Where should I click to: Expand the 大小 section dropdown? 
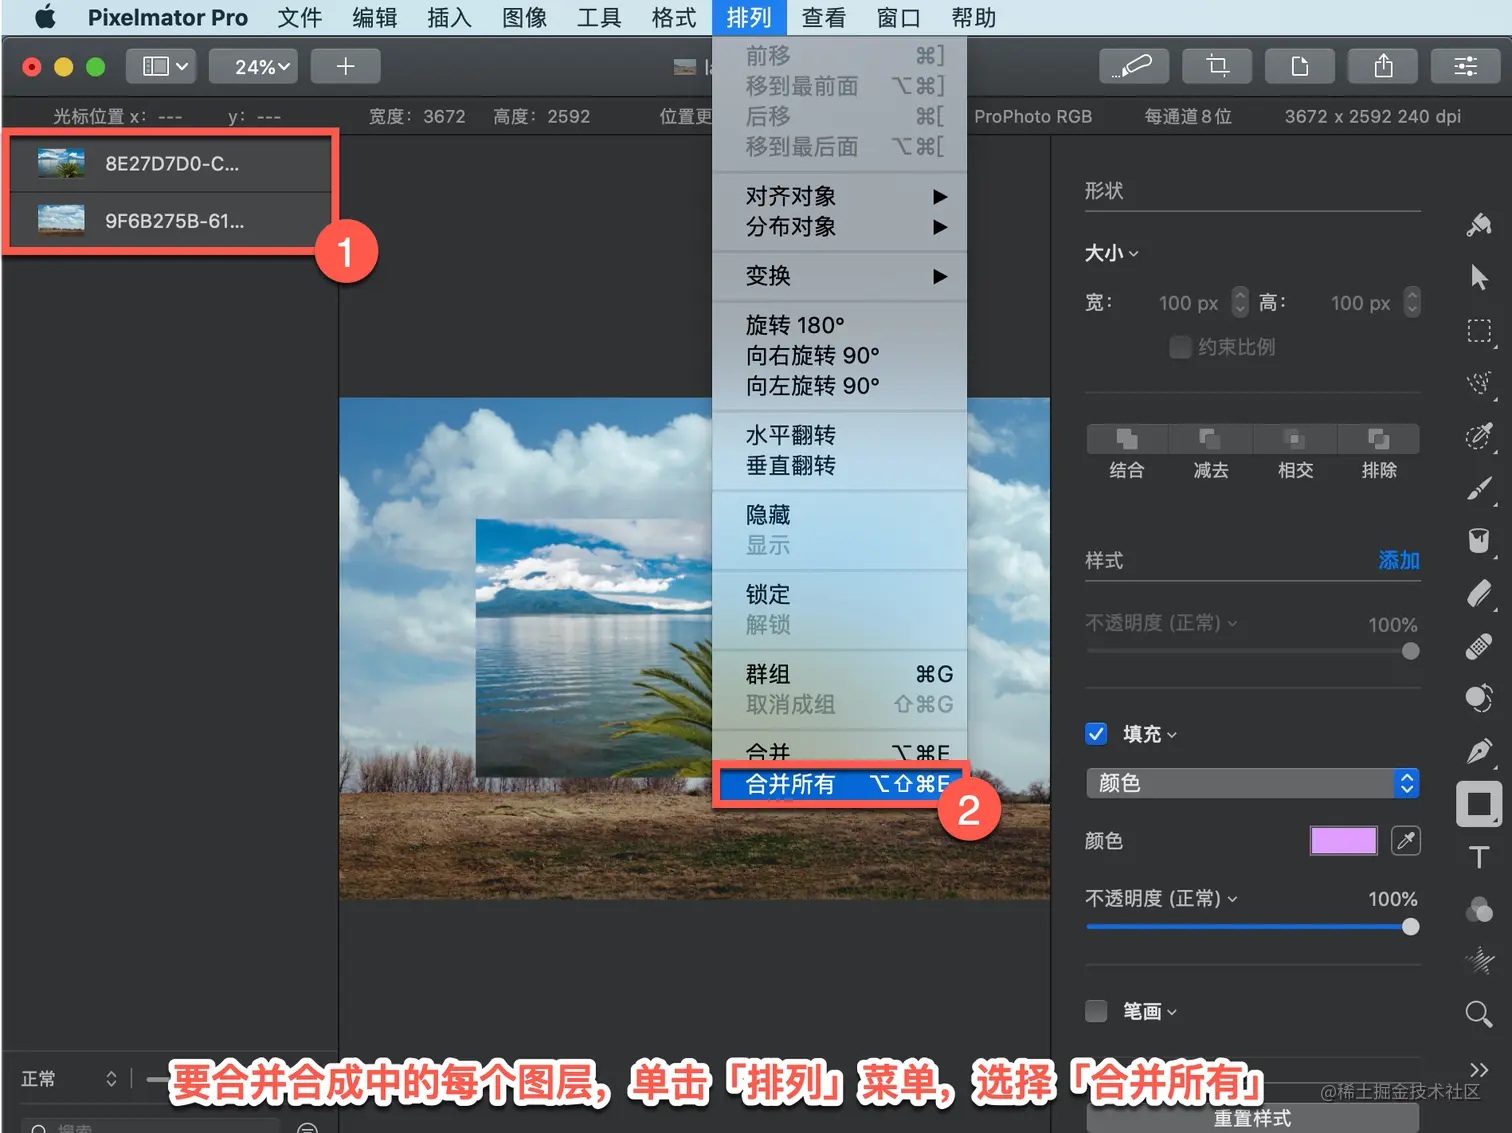tap(1111, 253)
